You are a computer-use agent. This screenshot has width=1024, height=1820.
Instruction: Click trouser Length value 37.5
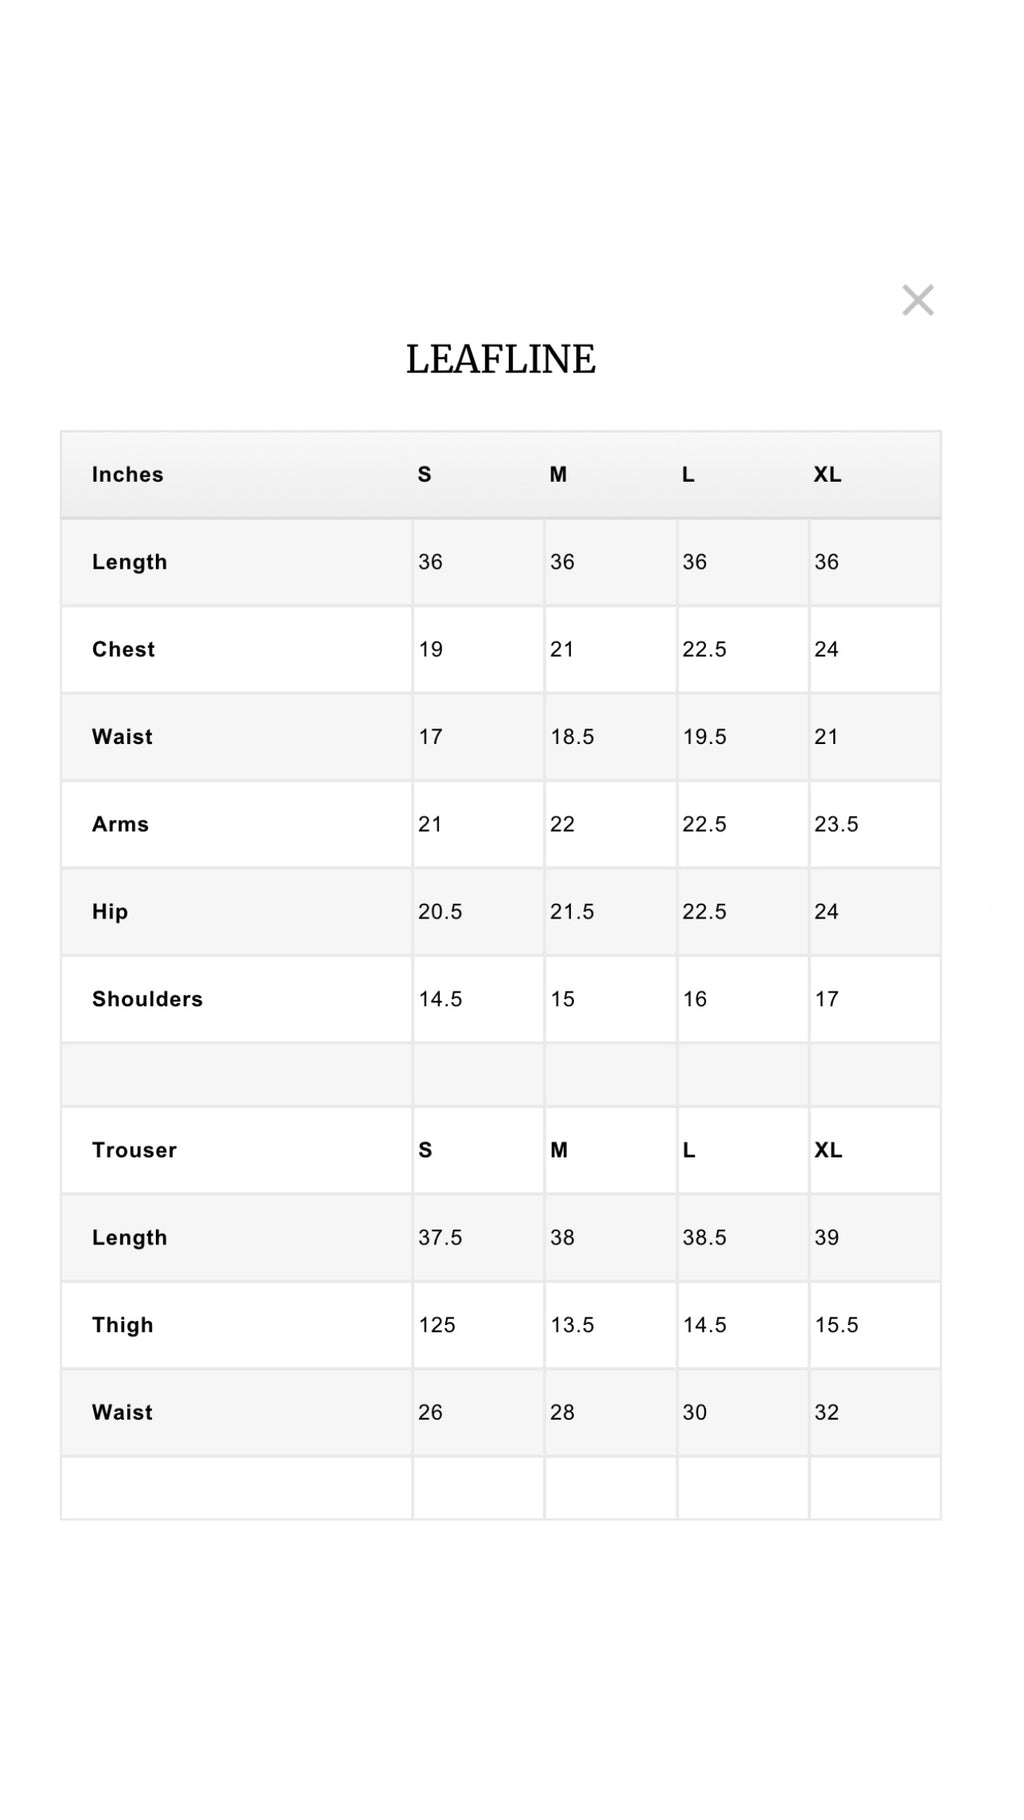(440, 1238)
